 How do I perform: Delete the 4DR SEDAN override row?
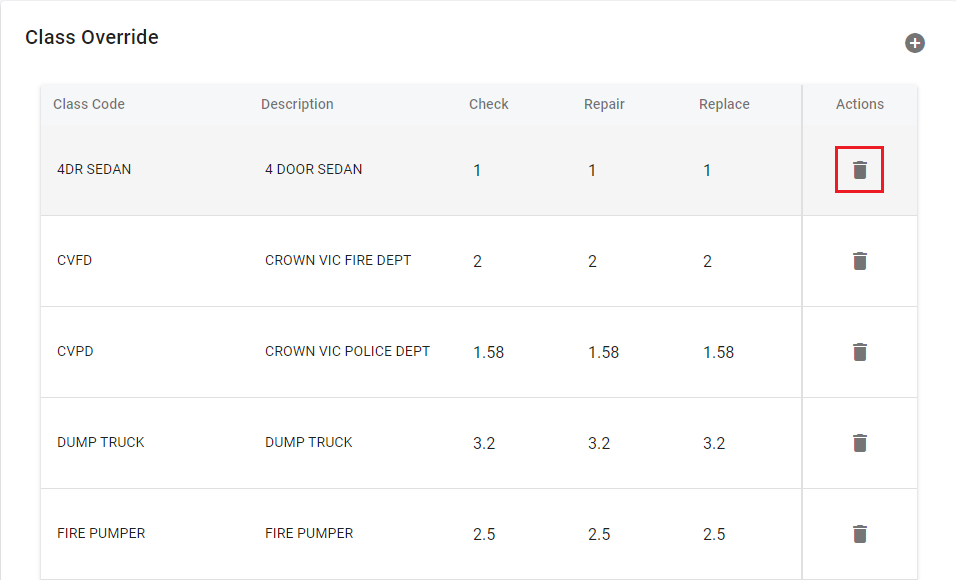point(860,170)
